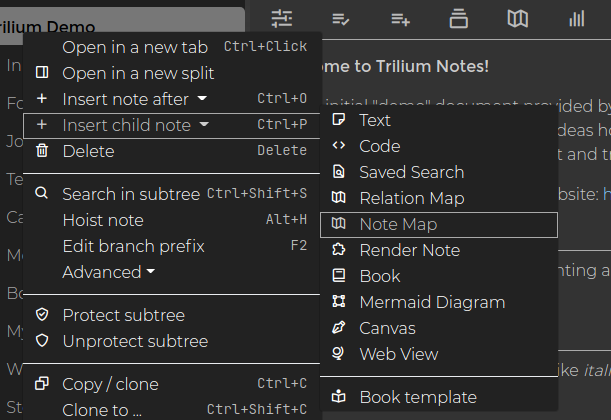This screenshot has height=420, width=611.
Task: Click the Note Map icon in submenu
Action: 339,224
